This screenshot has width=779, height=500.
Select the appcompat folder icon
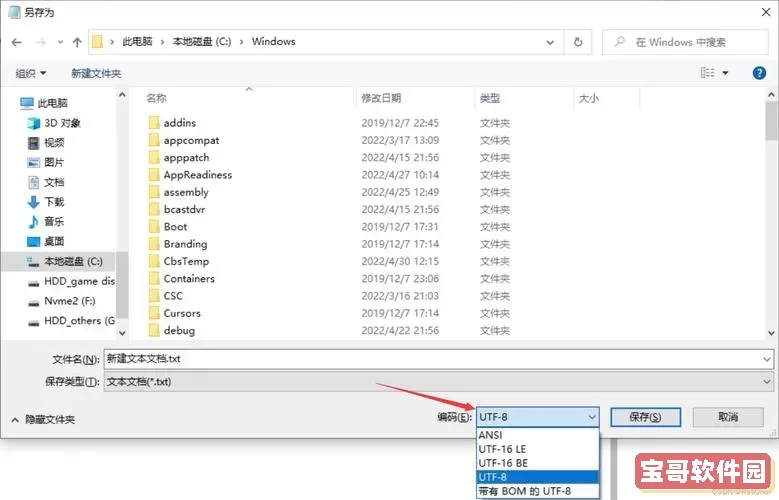coord(154,140)
